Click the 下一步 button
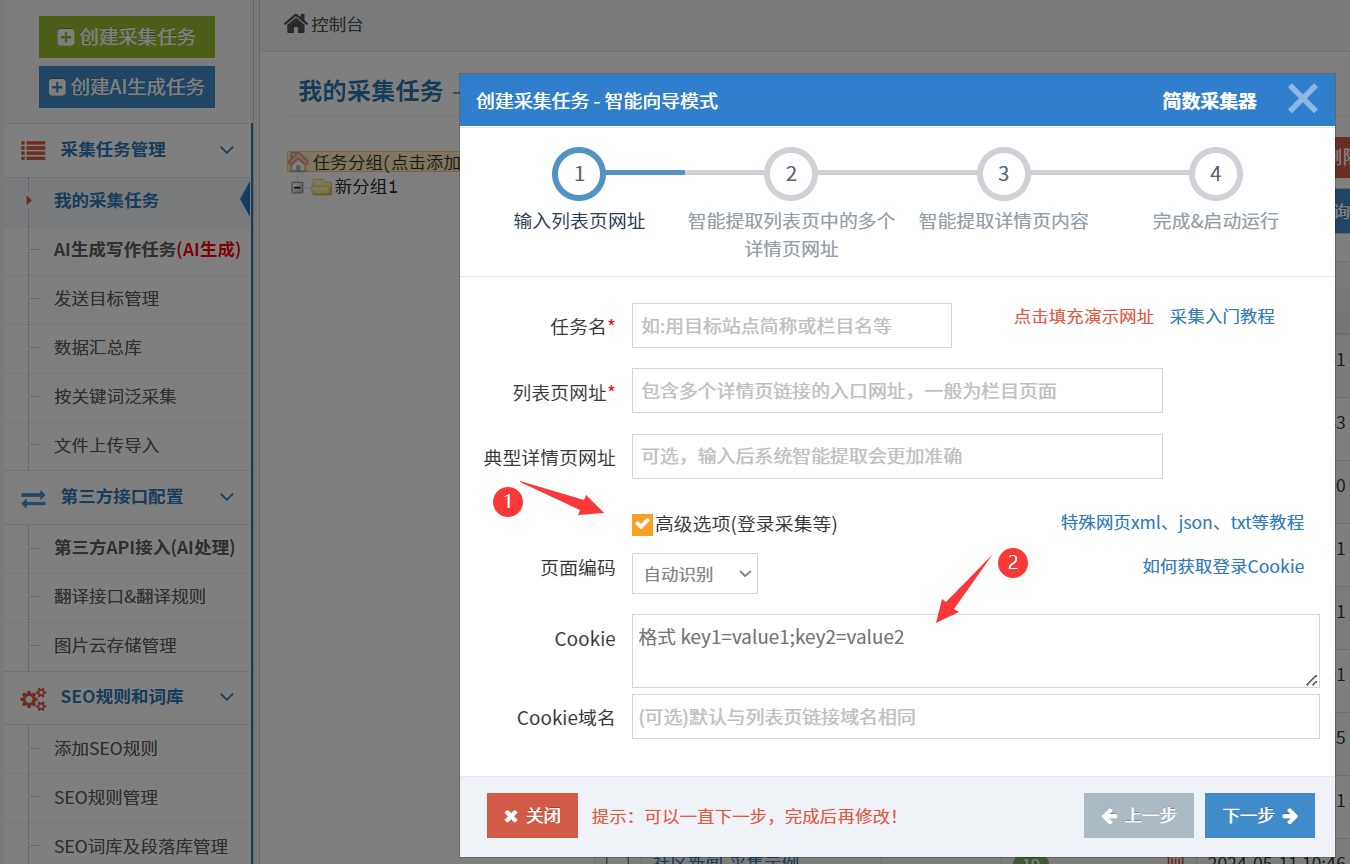1350x864 pixels. pyautogui.click(x=1260, y=816)
